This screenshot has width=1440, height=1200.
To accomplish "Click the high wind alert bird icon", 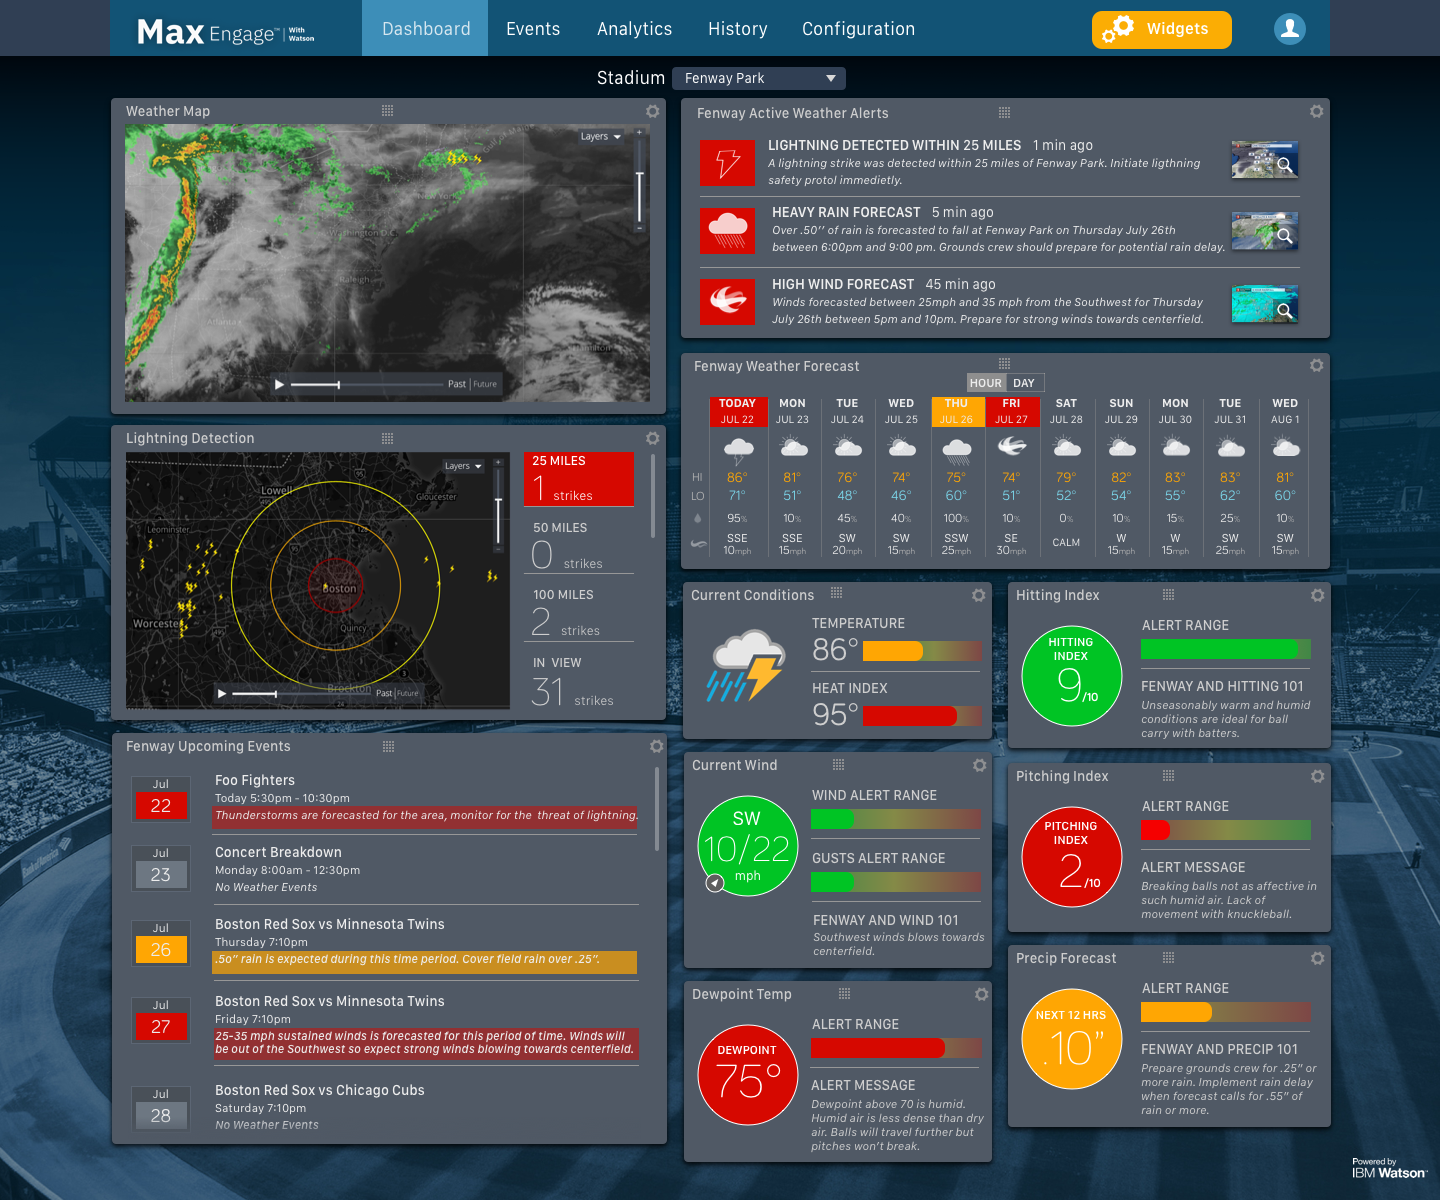I will 727,302.
